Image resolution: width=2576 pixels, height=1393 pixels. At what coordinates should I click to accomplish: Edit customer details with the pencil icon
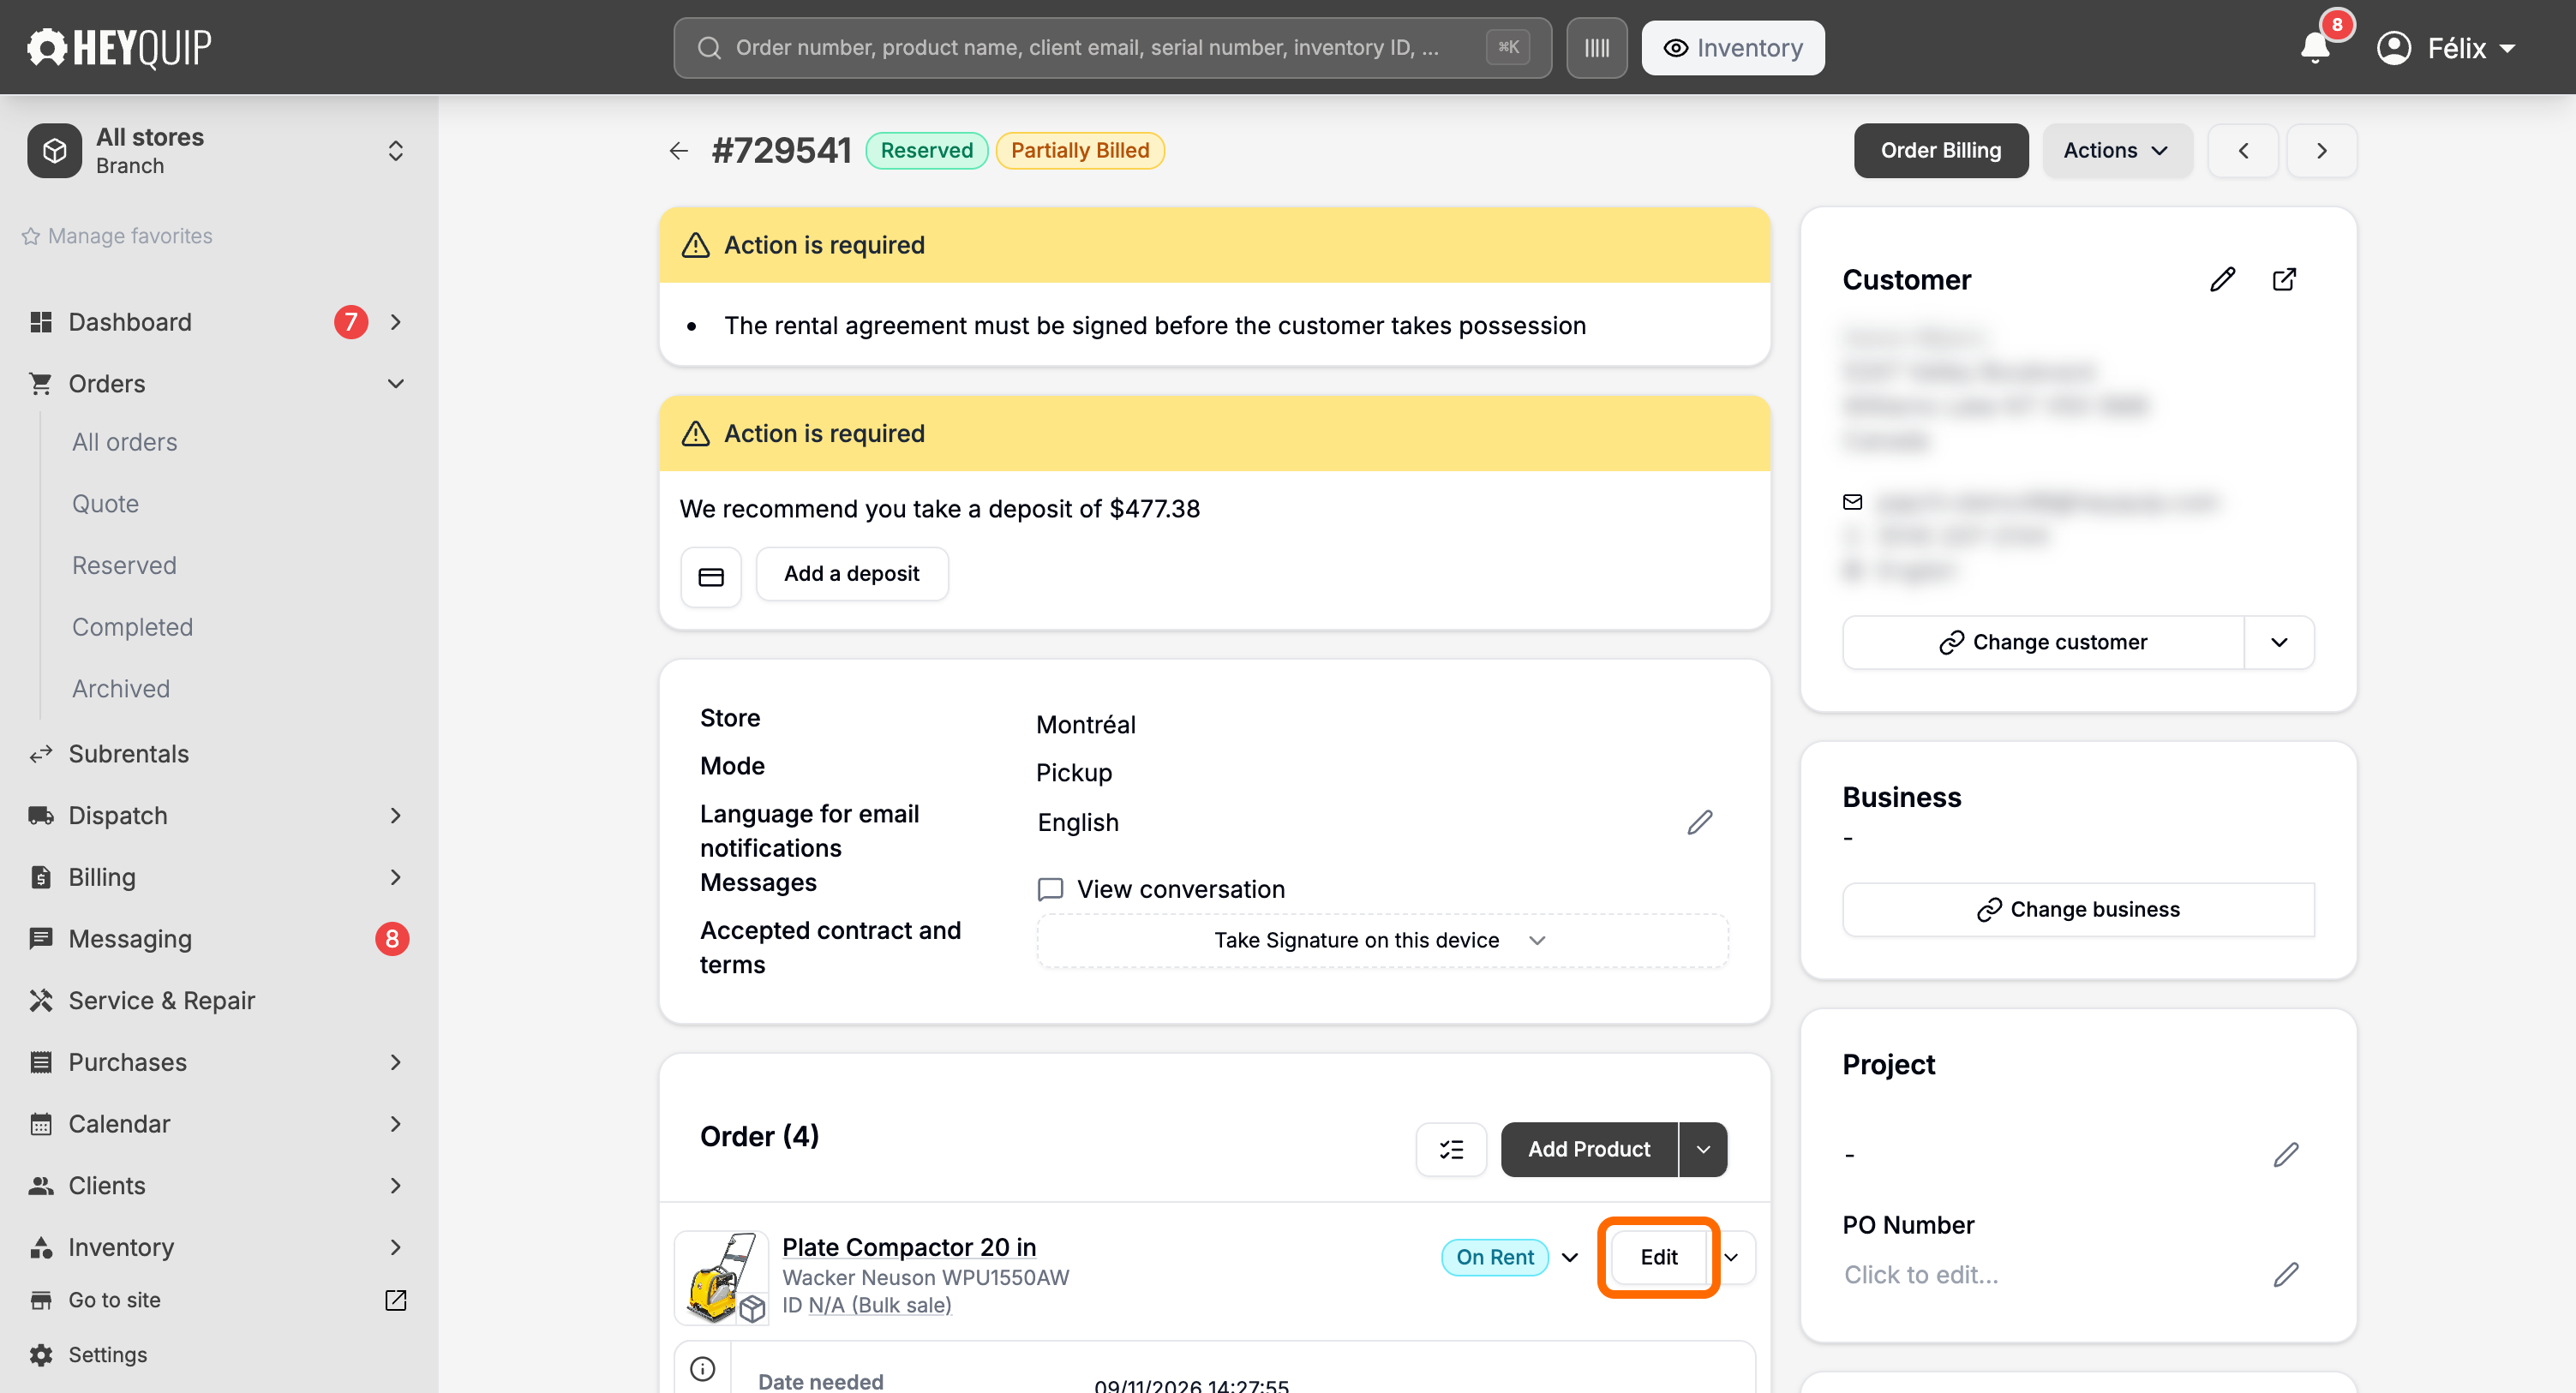pyautogui.click(x=2222, y=280)
